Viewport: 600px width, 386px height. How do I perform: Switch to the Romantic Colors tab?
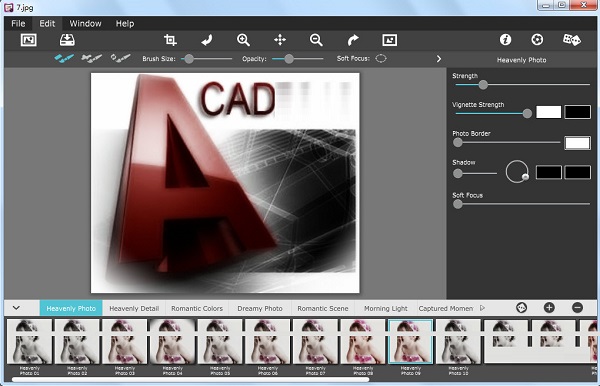click(x=197, y=308)
